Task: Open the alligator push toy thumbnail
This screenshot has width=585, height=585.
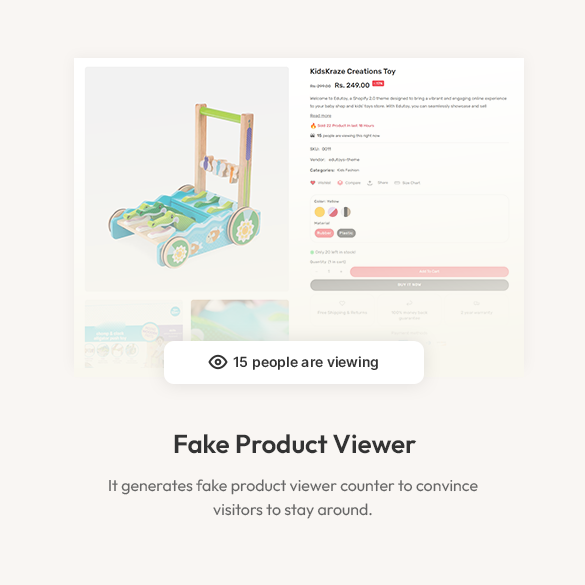Action: [134, 334]
